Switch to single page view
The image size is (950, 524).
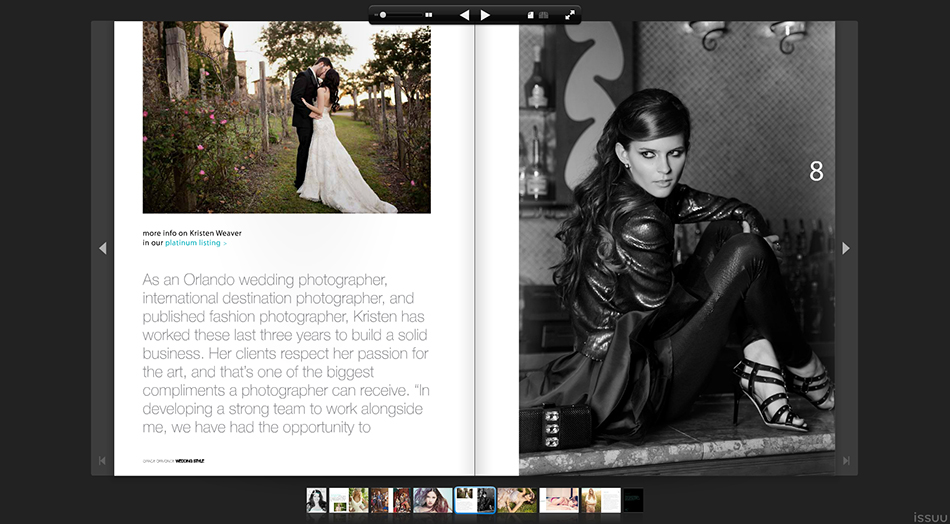531,15
